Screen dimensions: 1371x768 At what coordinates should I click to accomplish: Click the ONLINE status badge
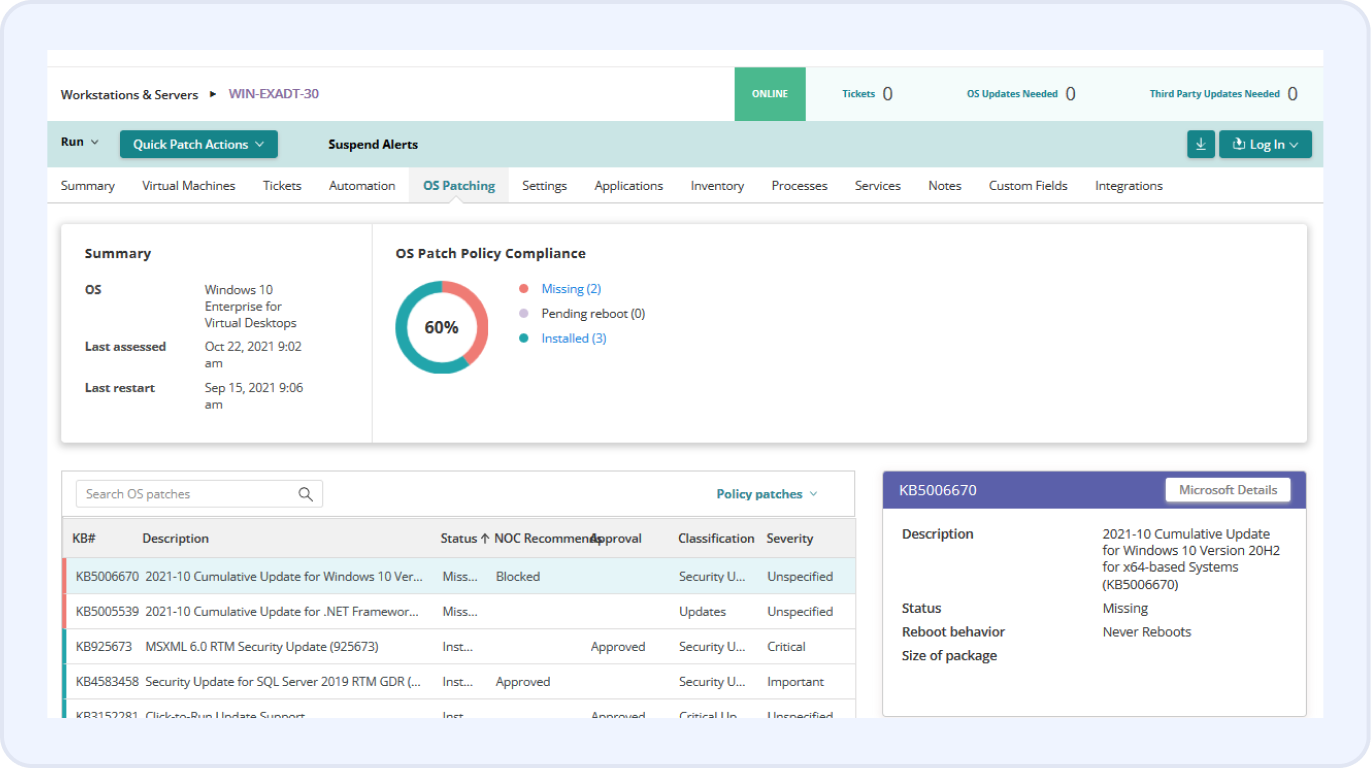pos(770,94)
